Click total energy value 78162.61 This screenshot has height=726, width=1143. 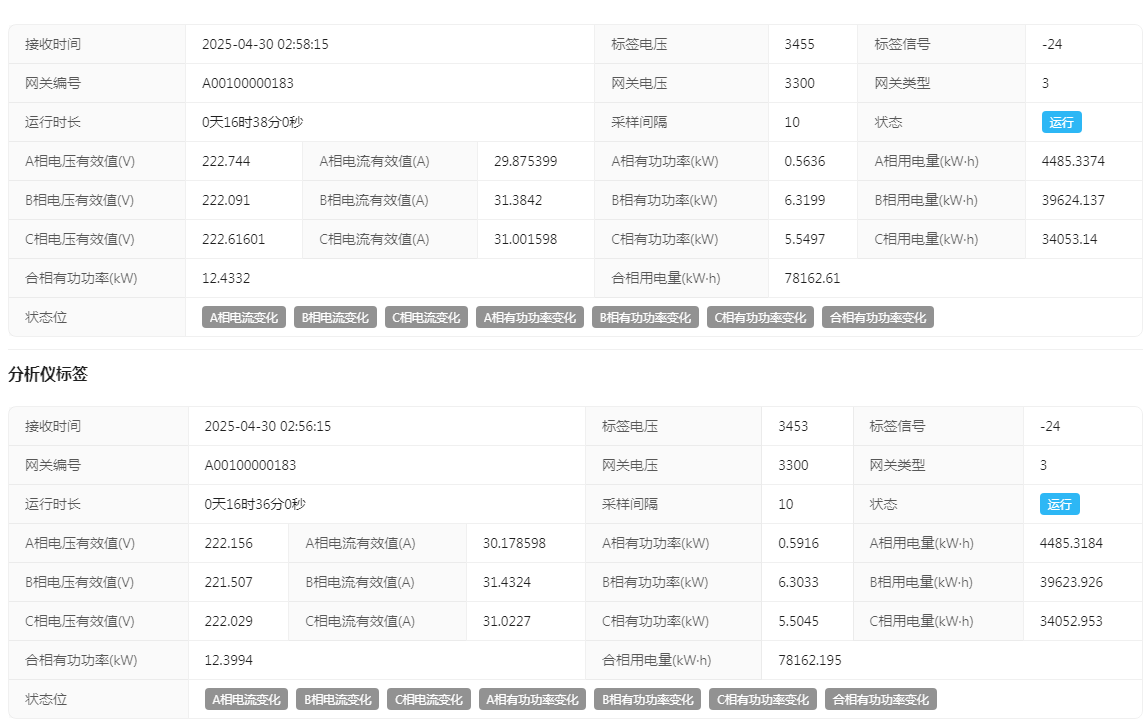click(x=812, y=278)
